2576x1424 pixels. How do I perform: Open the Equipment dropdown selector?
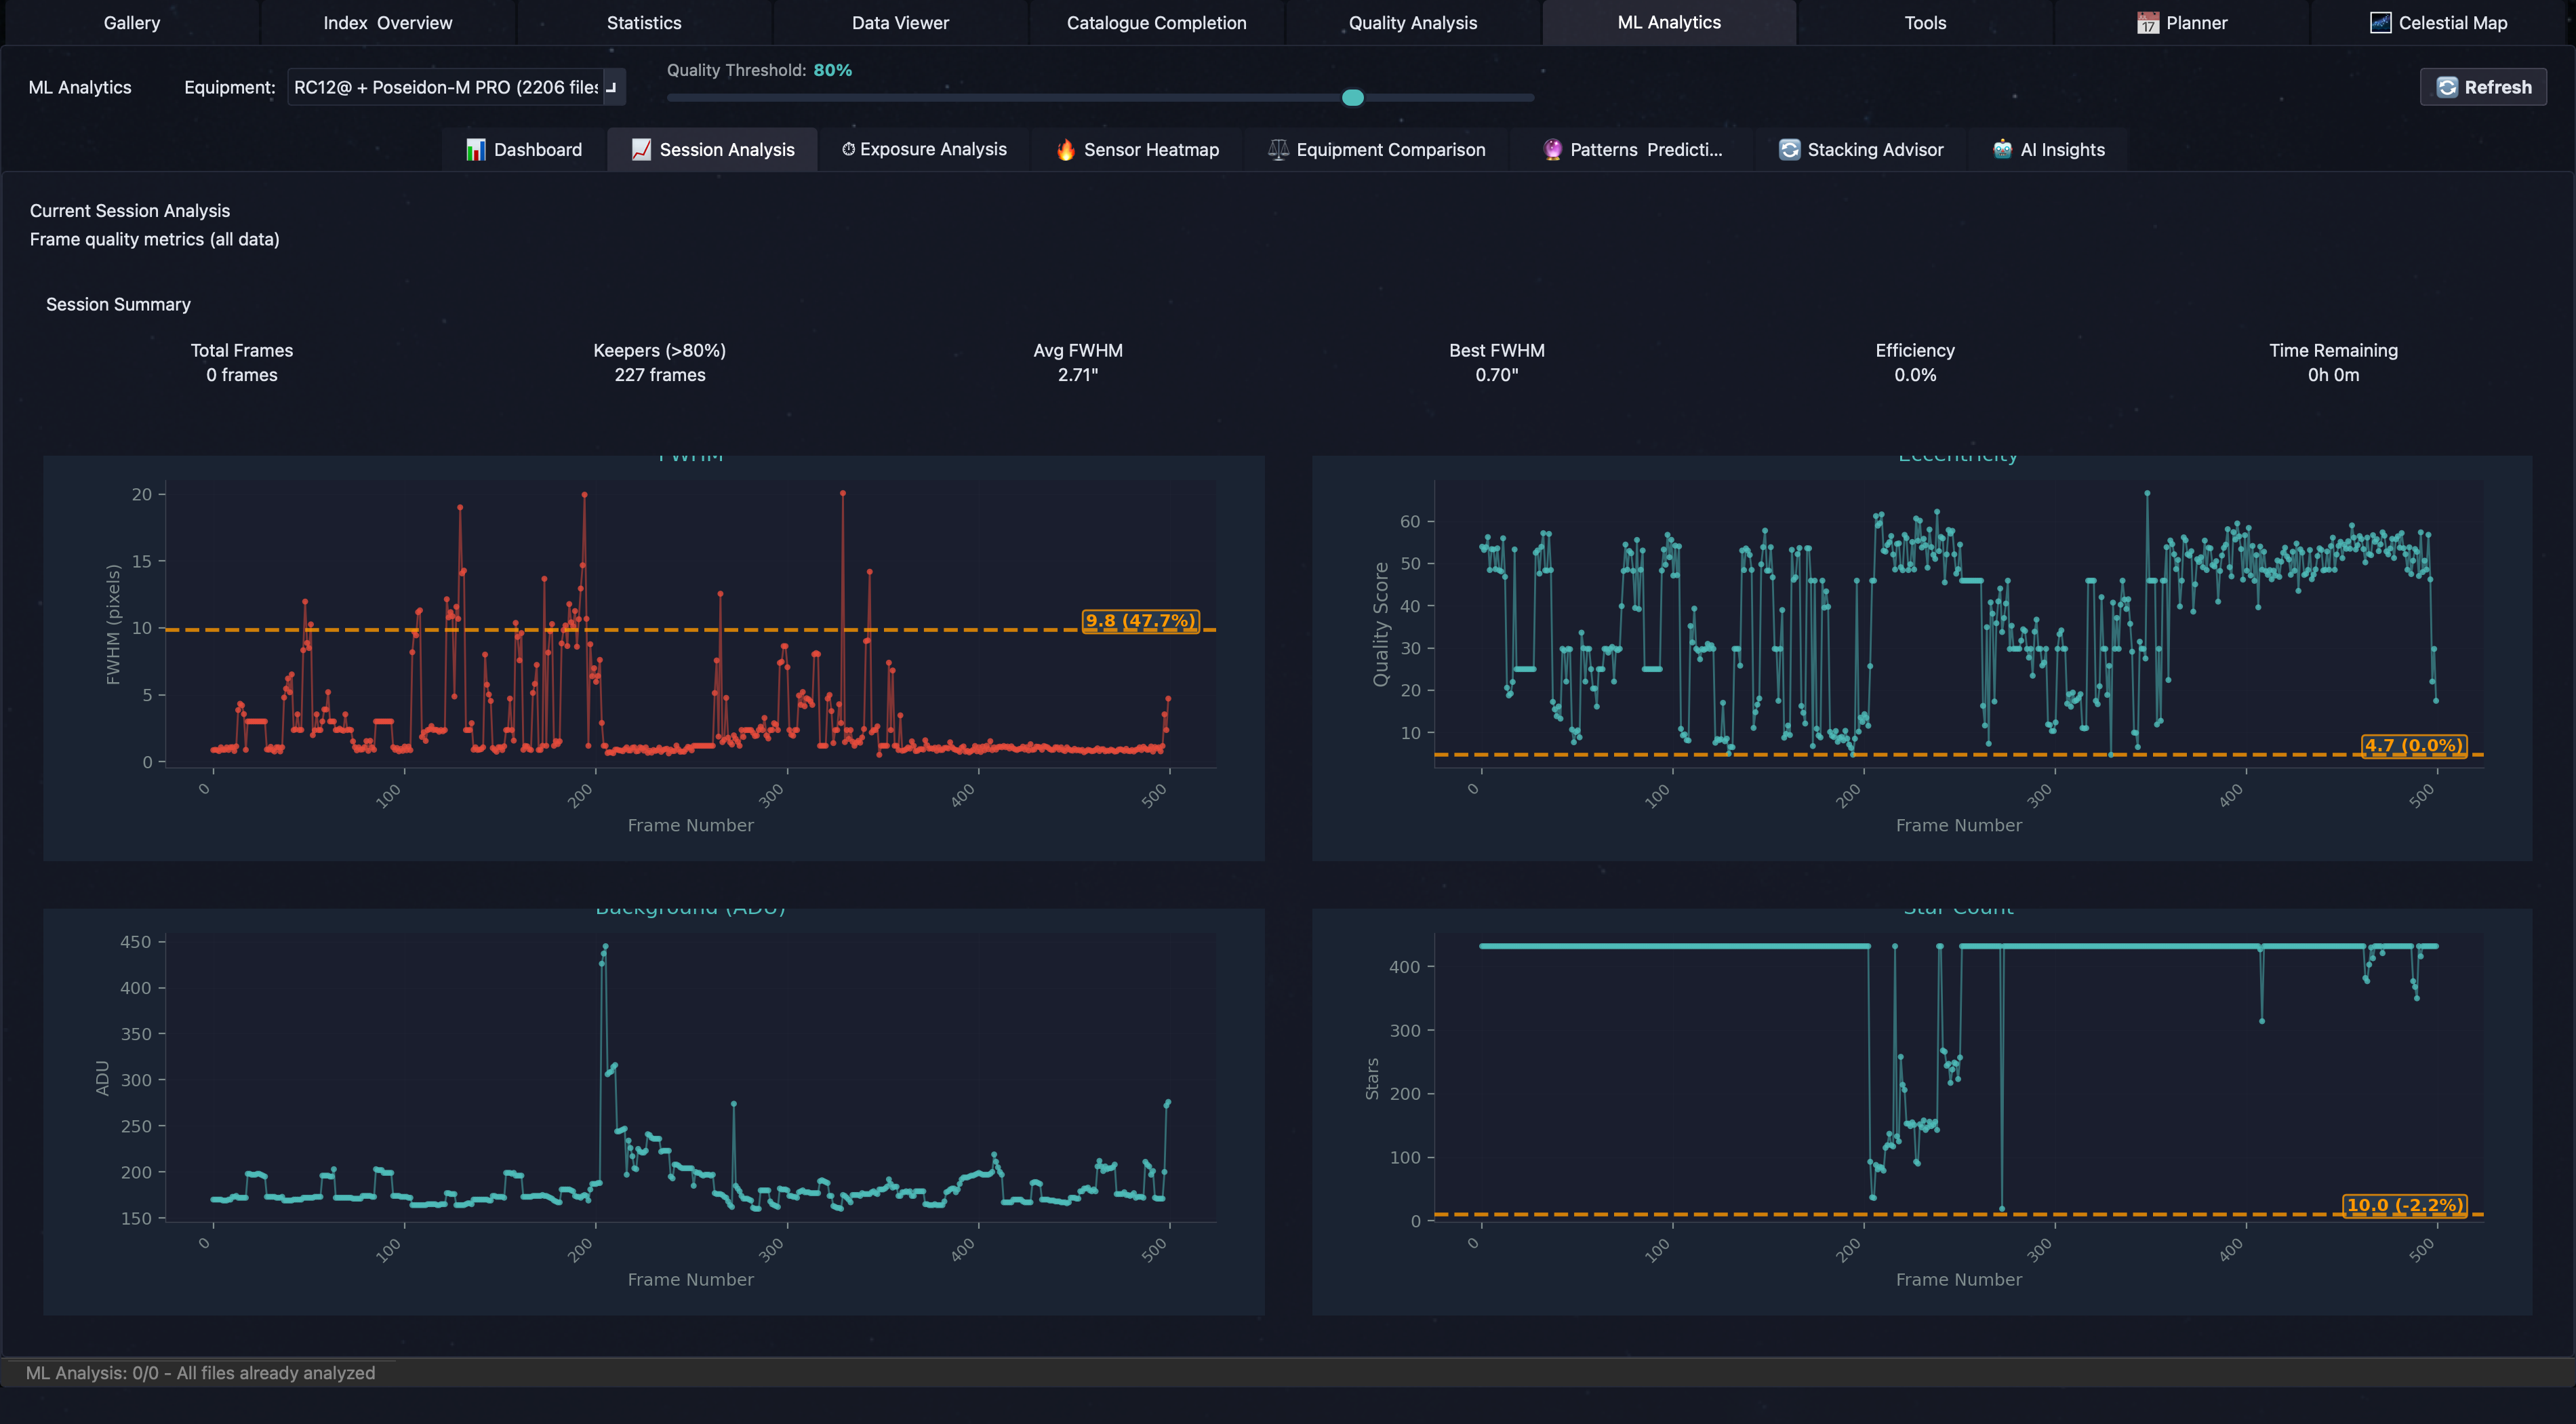click(446, 87)
